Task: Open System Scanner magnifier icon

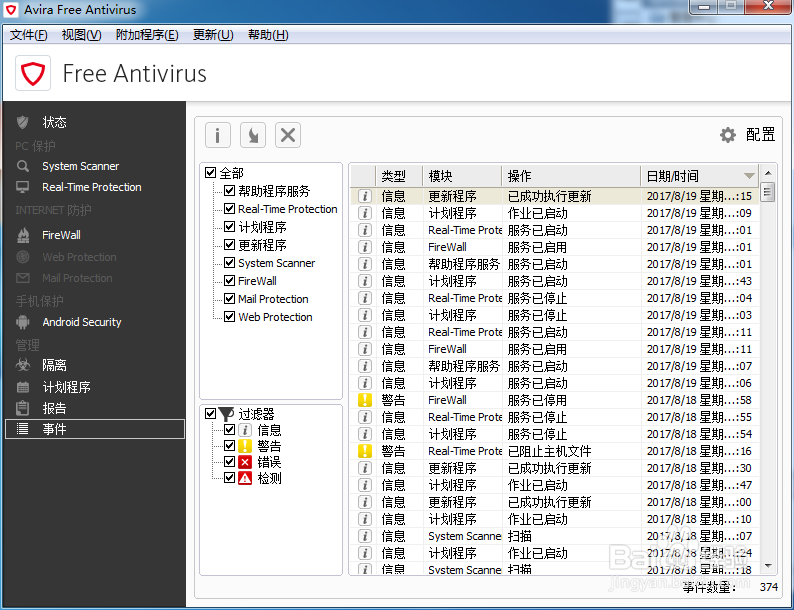Action: coord(22,166)
